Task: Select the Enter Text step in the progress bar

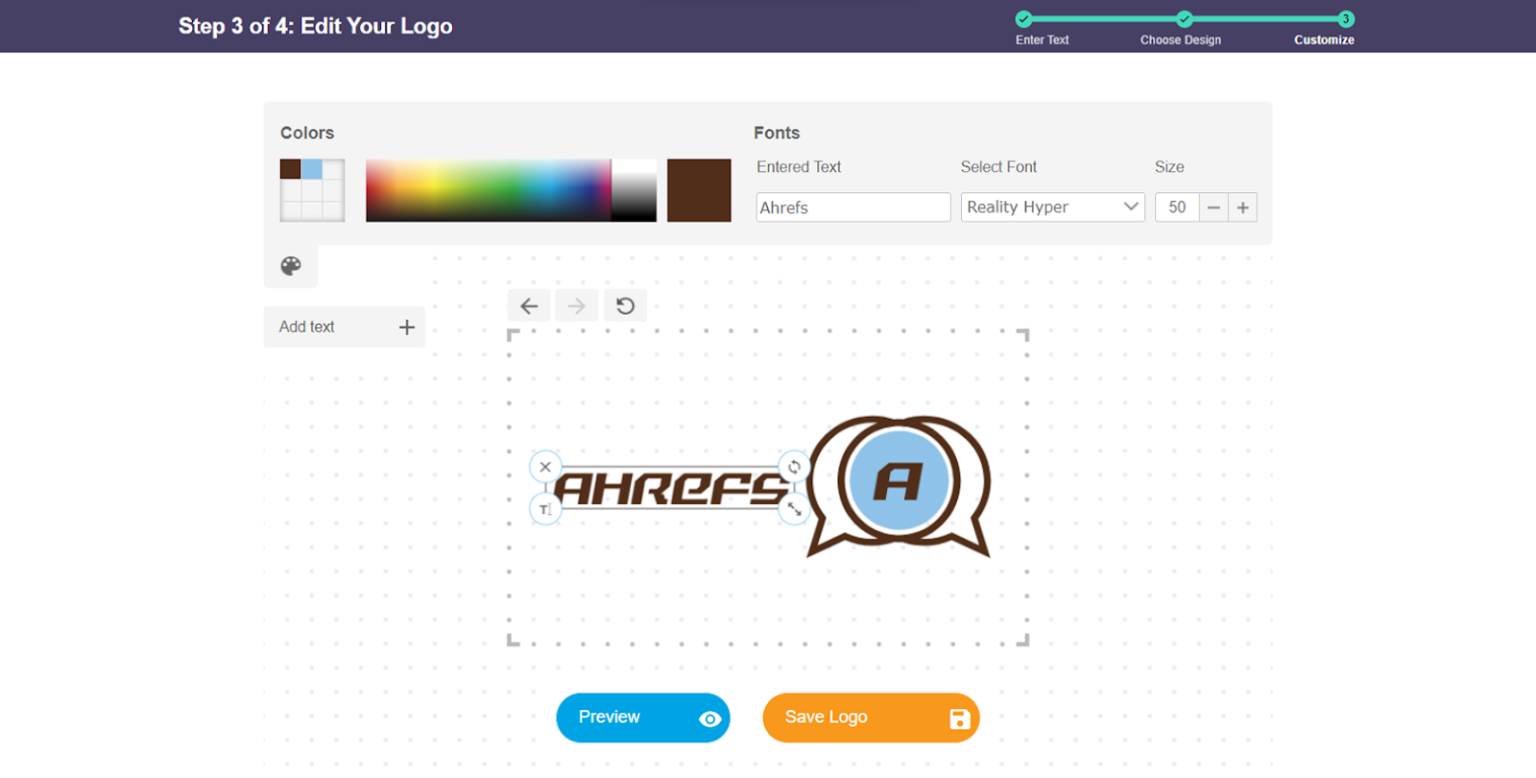Action: pos(1022,18)
